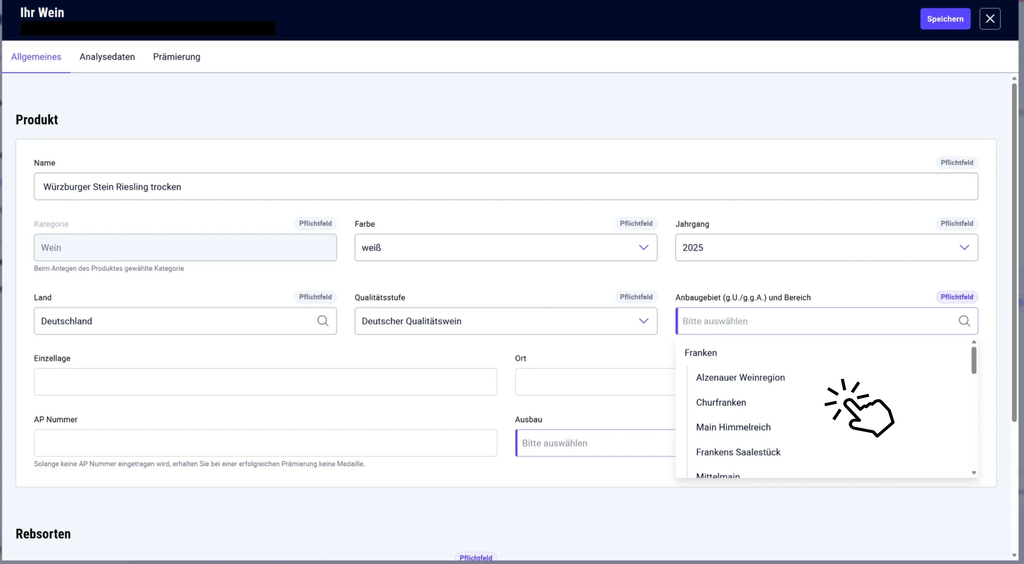Focus the AP Nummer input field
Image resolution: width=1024 pixels, height=564 pixels.
coord(265,443)
